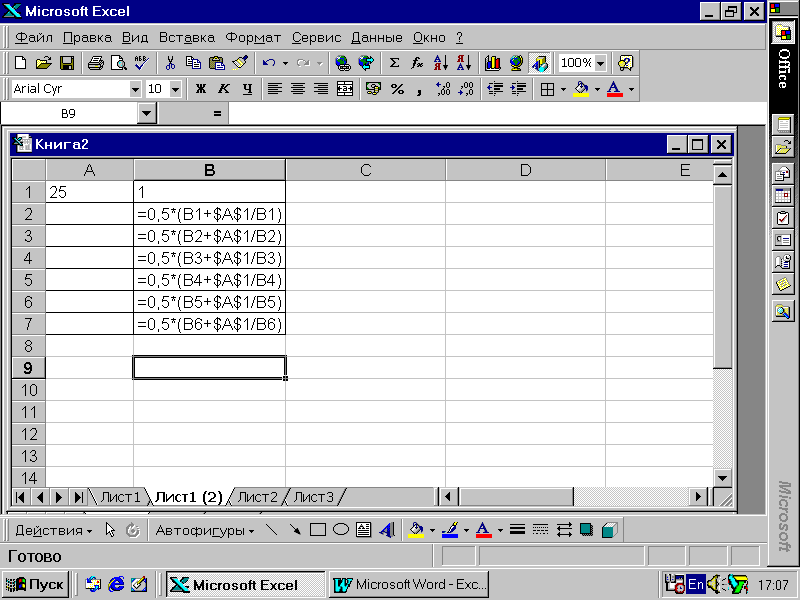Expand the fill color dropdown arrow in formatting toolbar
The image size is (800, 600).
597,89
